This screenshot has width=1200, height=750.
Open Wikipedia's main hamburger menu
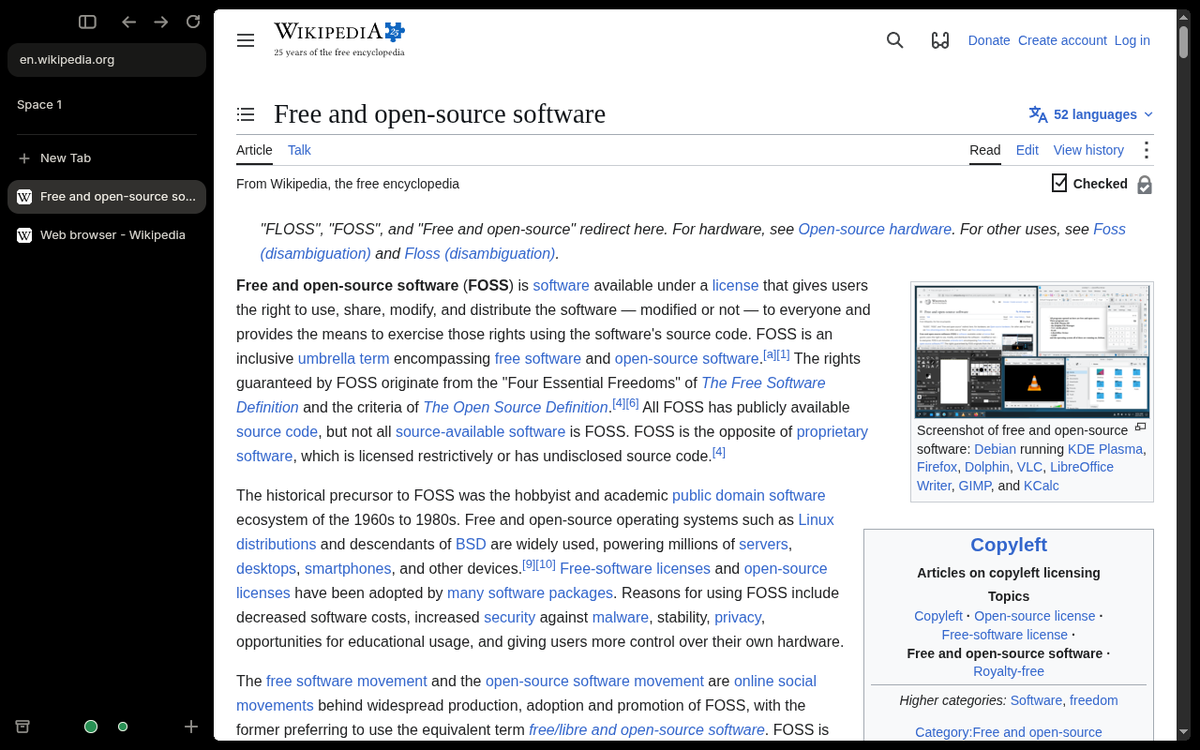click(x=246, y=40)
